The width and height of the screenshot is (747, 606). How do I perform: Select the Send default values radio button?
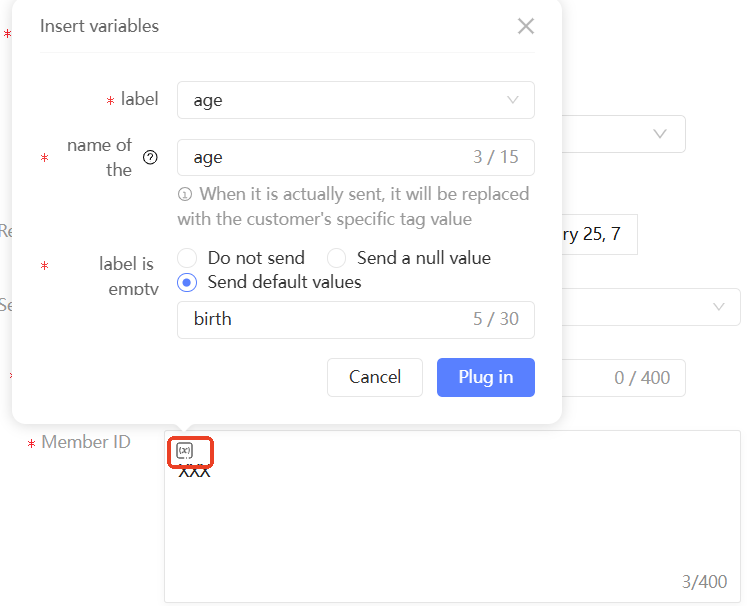[x=187, y=282]
